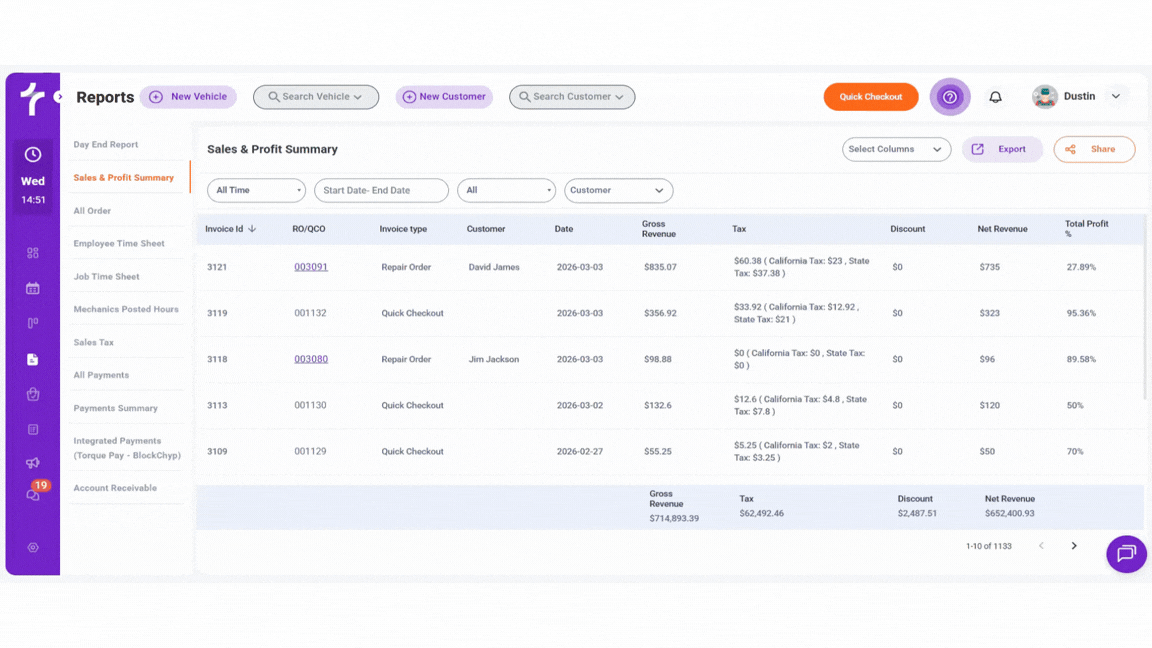The height and width of the screenshot is (648, 1152).
Task: Open the purple help question mark icon
Action: tap(950, 97)
